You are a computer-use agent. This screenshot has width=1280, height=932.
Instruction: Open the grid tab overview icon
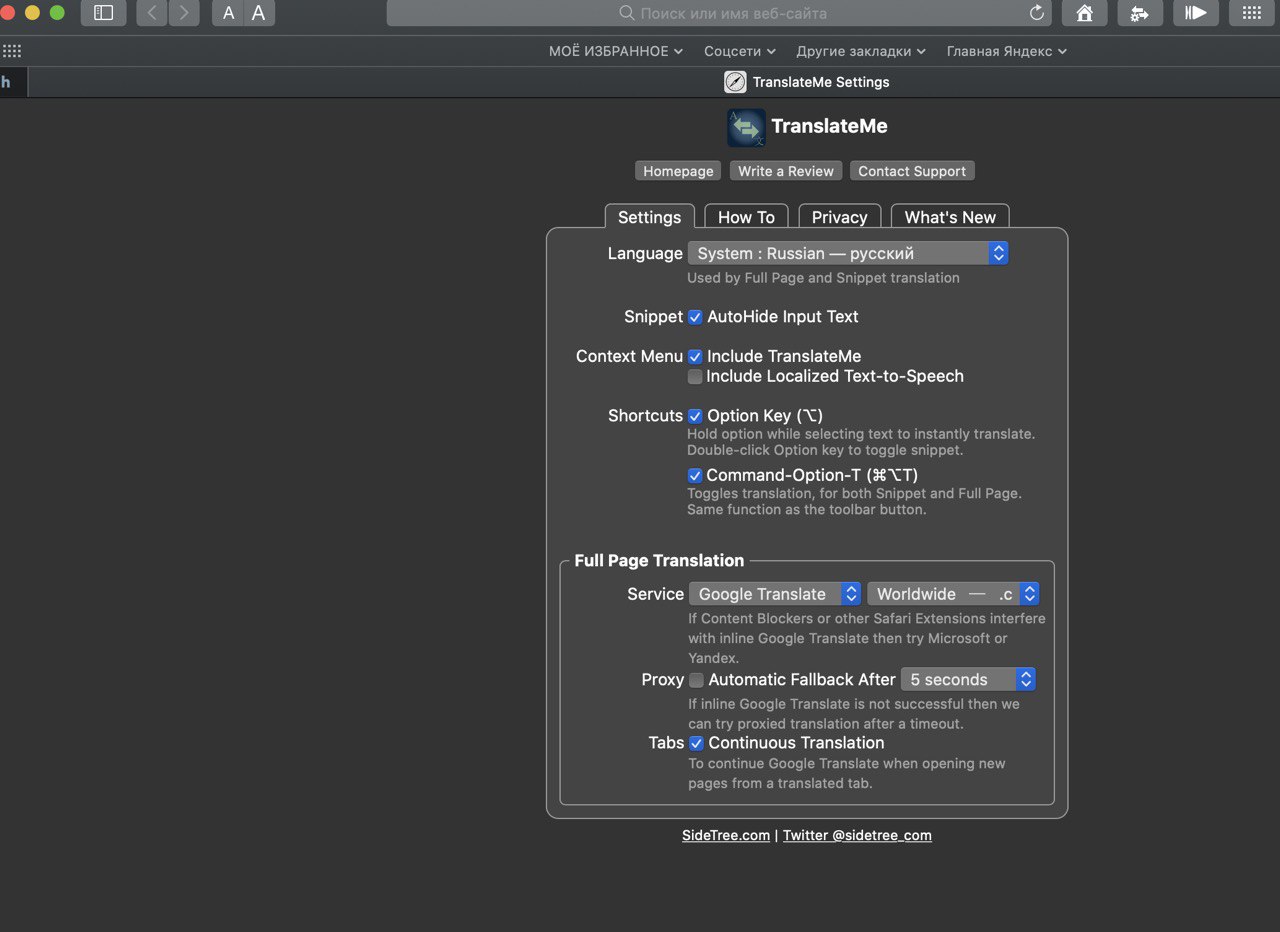click(1251, 13)
